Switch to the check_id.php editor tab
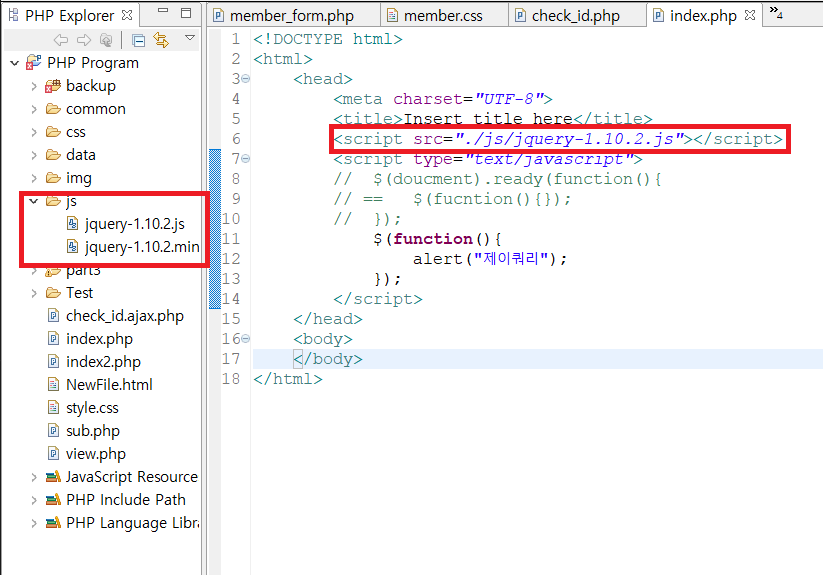Viewport: 823px width, 575px height. click(x=576, y=16)
